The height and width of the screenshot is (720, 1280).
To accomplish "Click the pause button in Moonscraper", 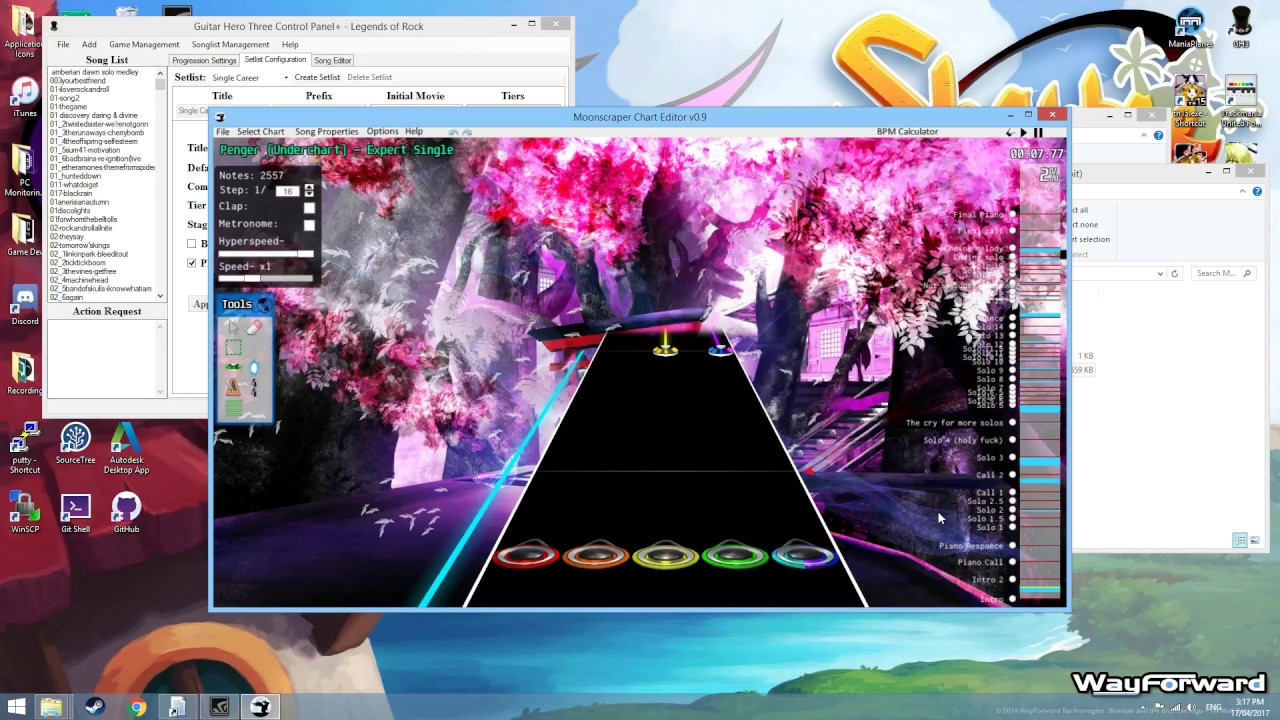I will [x=1038, y=132].
